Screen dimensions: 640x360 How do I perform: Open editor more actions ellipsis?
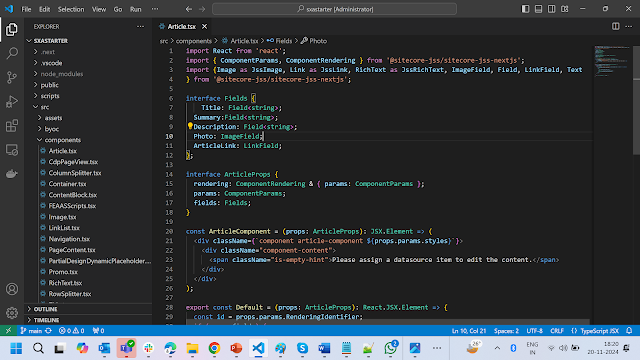tap(629, 27)
